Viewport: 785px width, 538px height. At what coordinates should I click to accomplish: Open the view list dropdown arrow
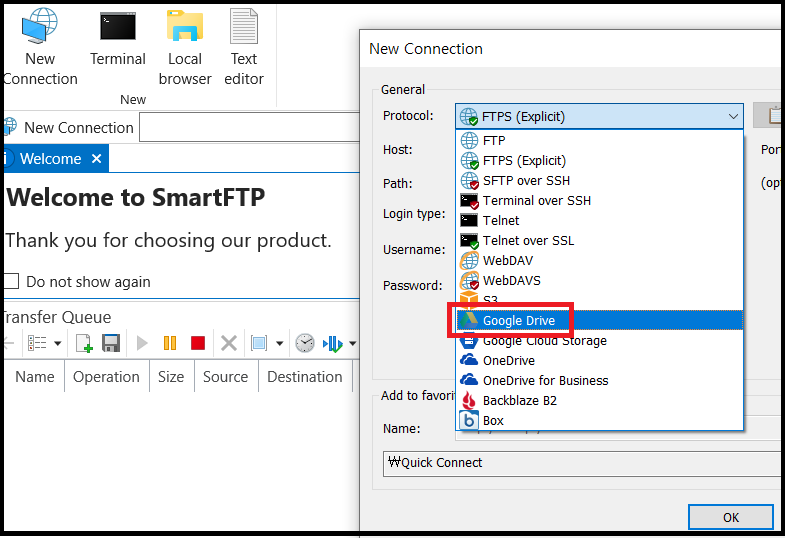click(x=58, y=343)
